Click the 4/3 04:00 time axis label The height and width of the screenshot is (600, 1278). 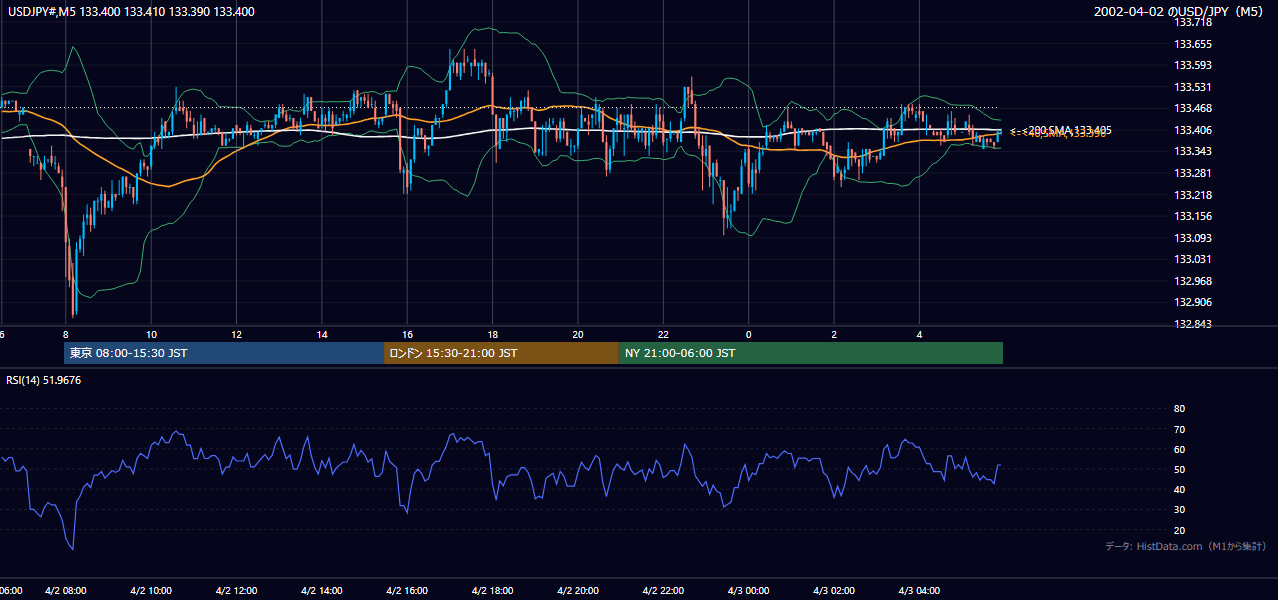pyautogui.click(x=919, y=590)
